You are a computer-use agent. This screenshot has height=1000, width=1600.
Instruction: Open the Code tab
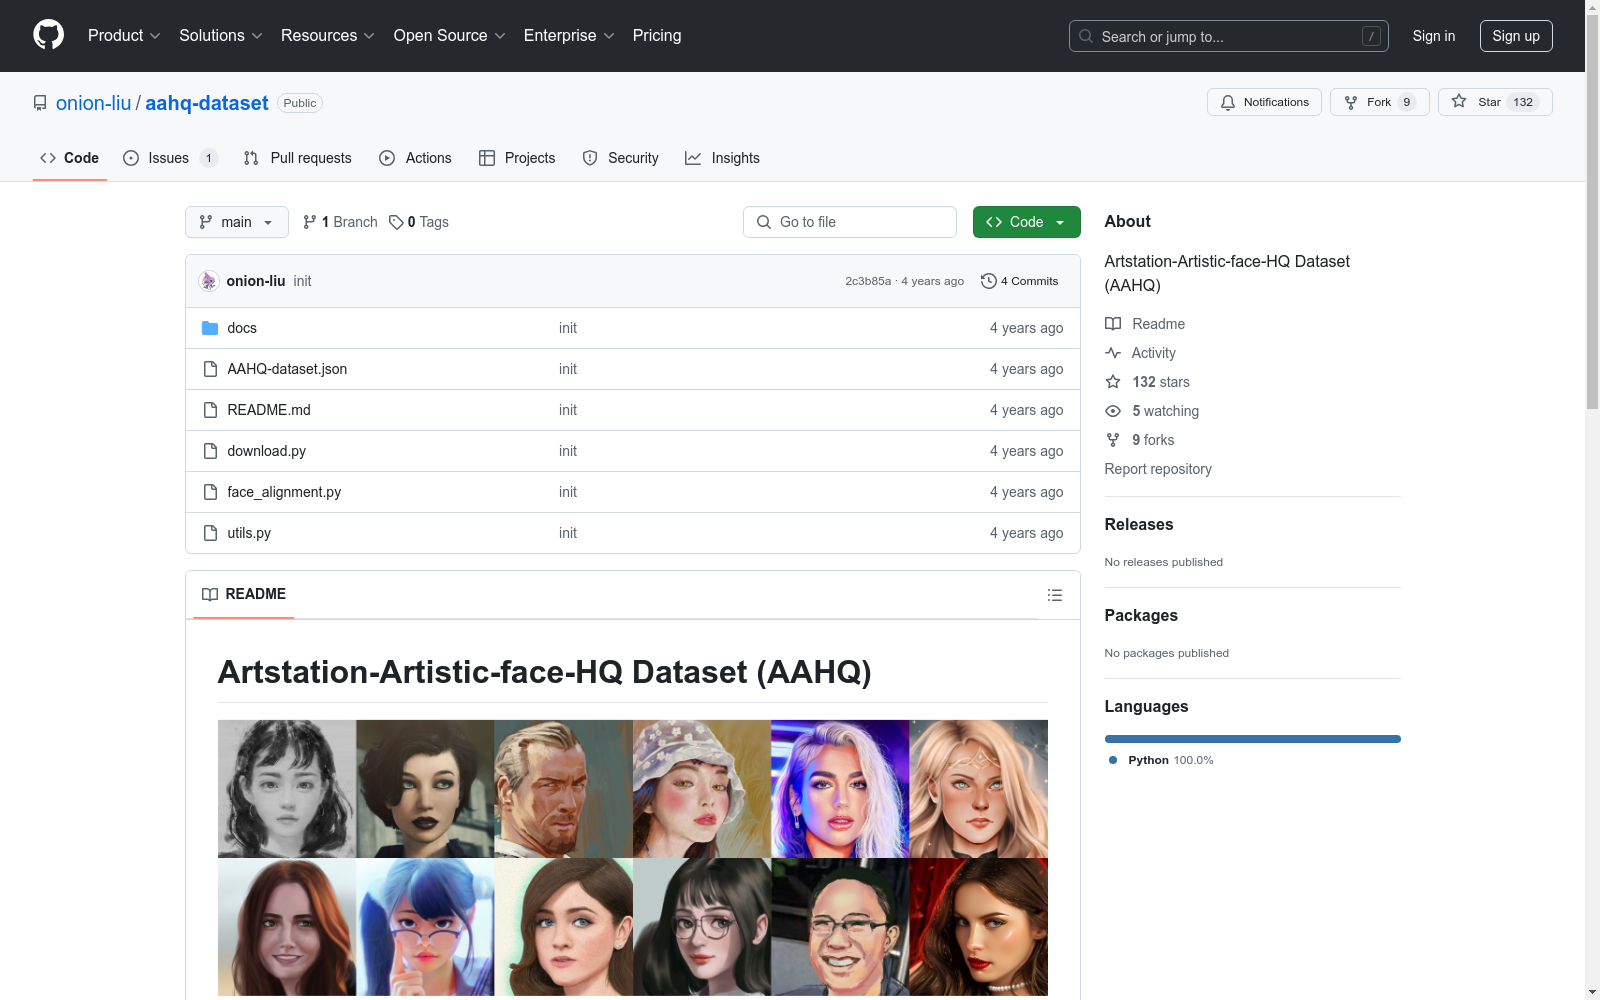(x=70, y=158)
